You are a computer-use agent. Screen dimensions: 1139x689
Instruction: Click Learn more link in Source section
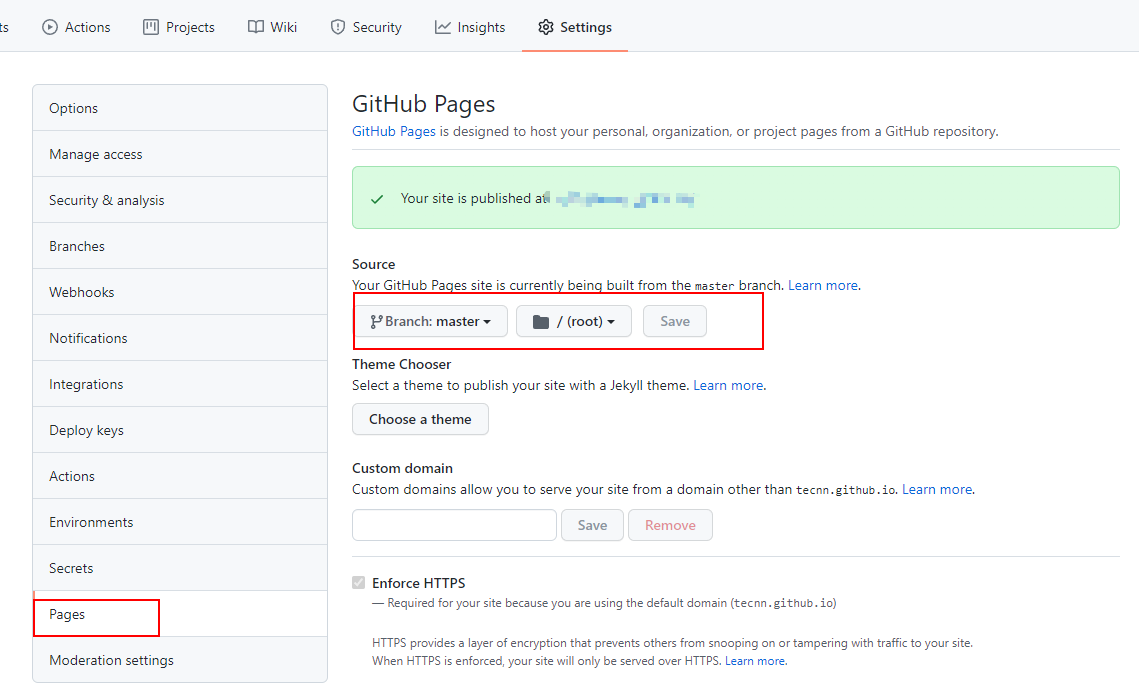coord(822,285)
